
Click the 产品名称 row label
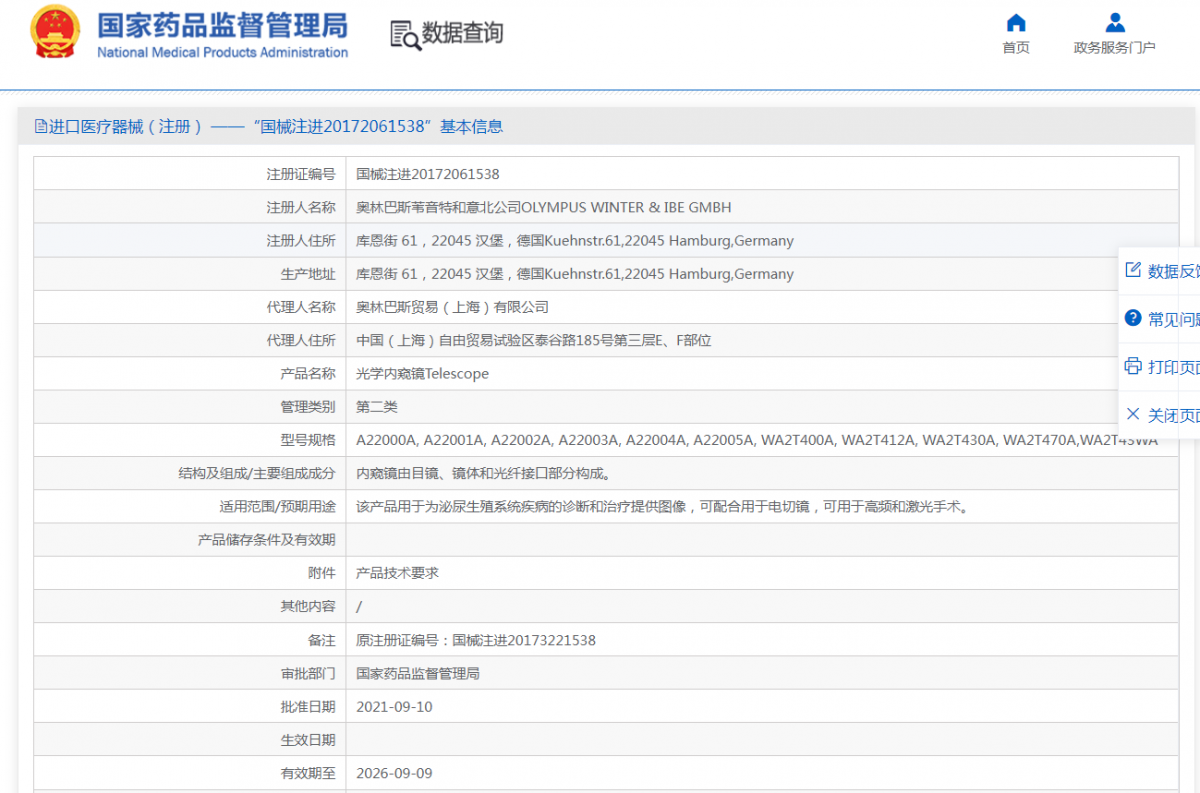[x=308, y=374]
